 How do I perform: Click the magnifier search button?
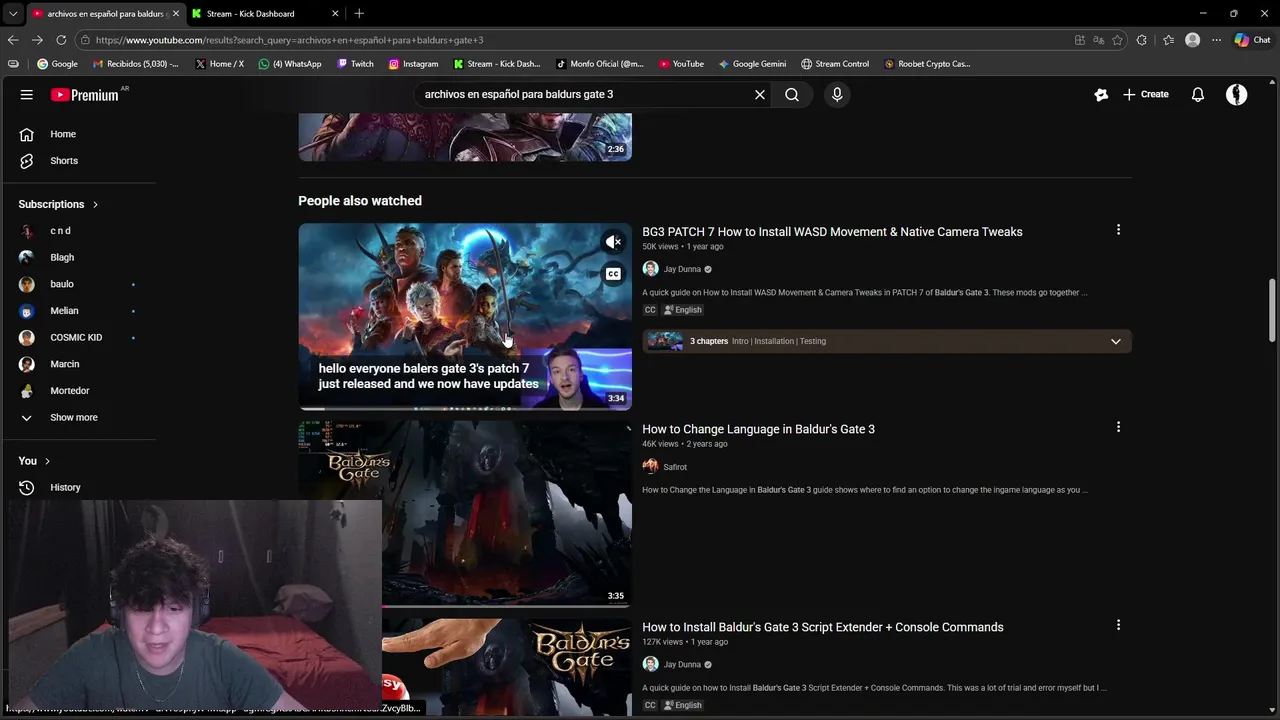(792, 94)
